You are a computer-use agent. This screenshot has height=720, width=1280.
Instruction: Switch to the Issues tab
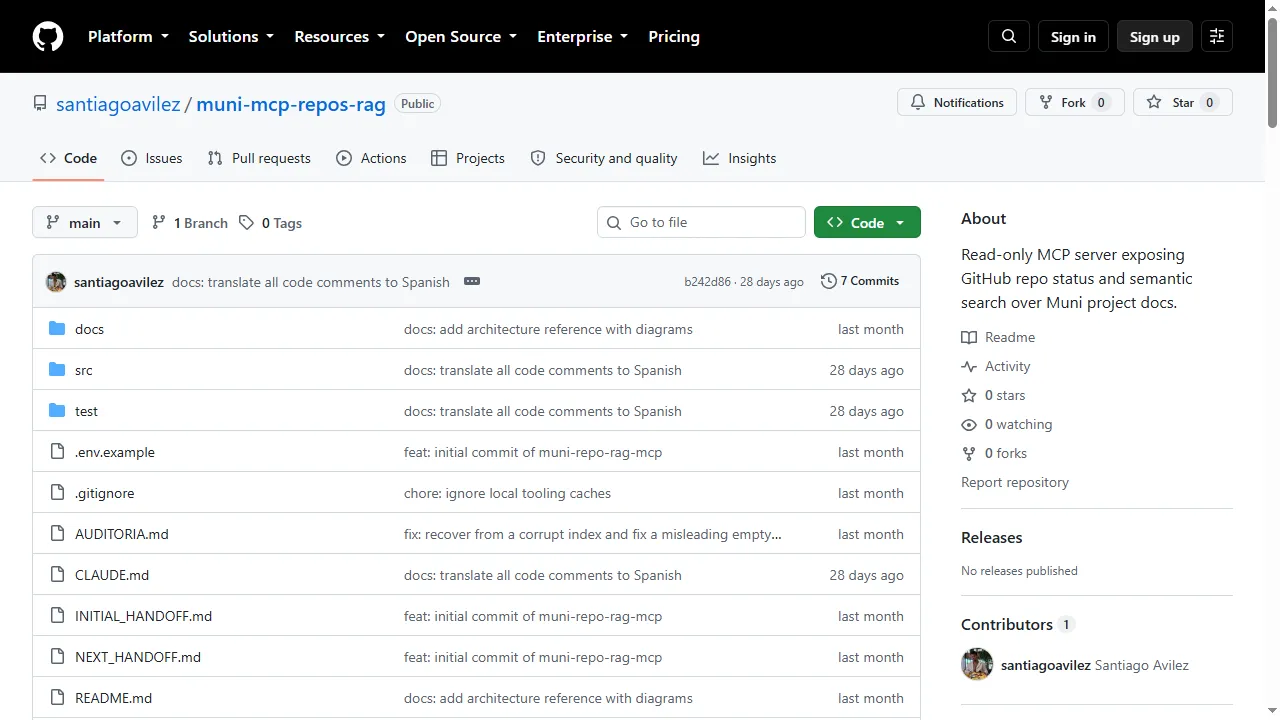pyautogui.click(x=152, y=158)
